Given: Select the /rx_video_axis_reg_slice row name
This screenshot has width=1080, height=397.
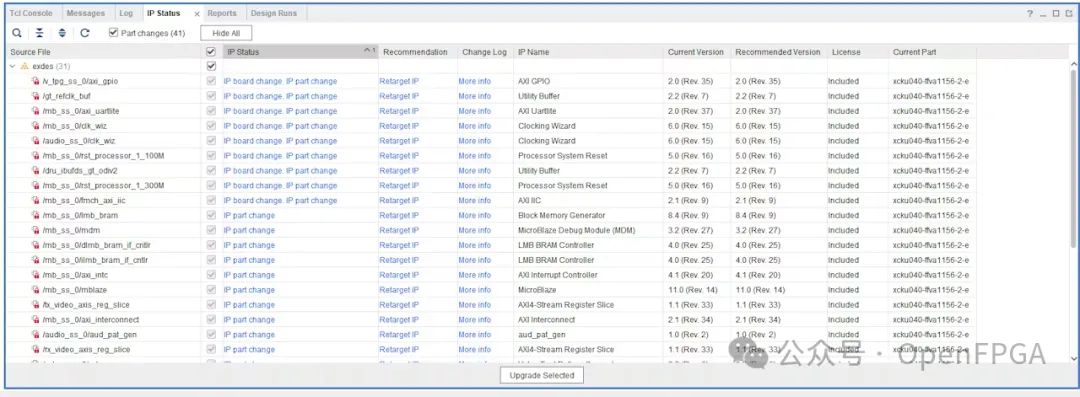Looking at the screenshot, I should [x=86, y=349].
